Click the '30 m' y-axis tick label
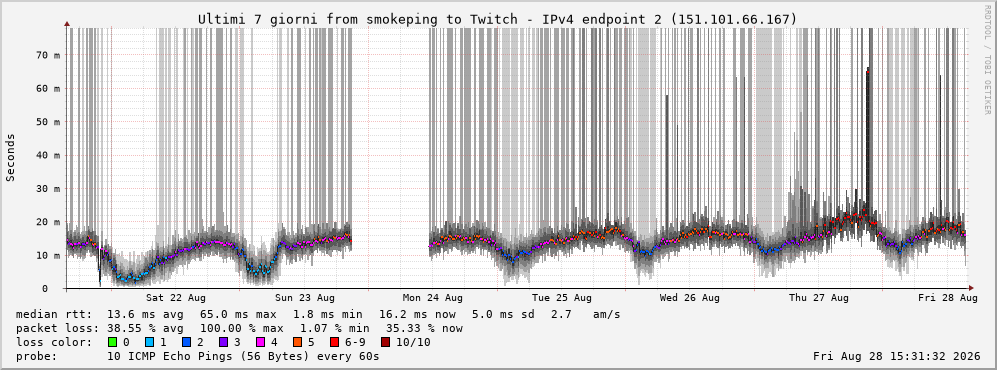The height and width of the screenshot is (370, 997). [48, 189]
